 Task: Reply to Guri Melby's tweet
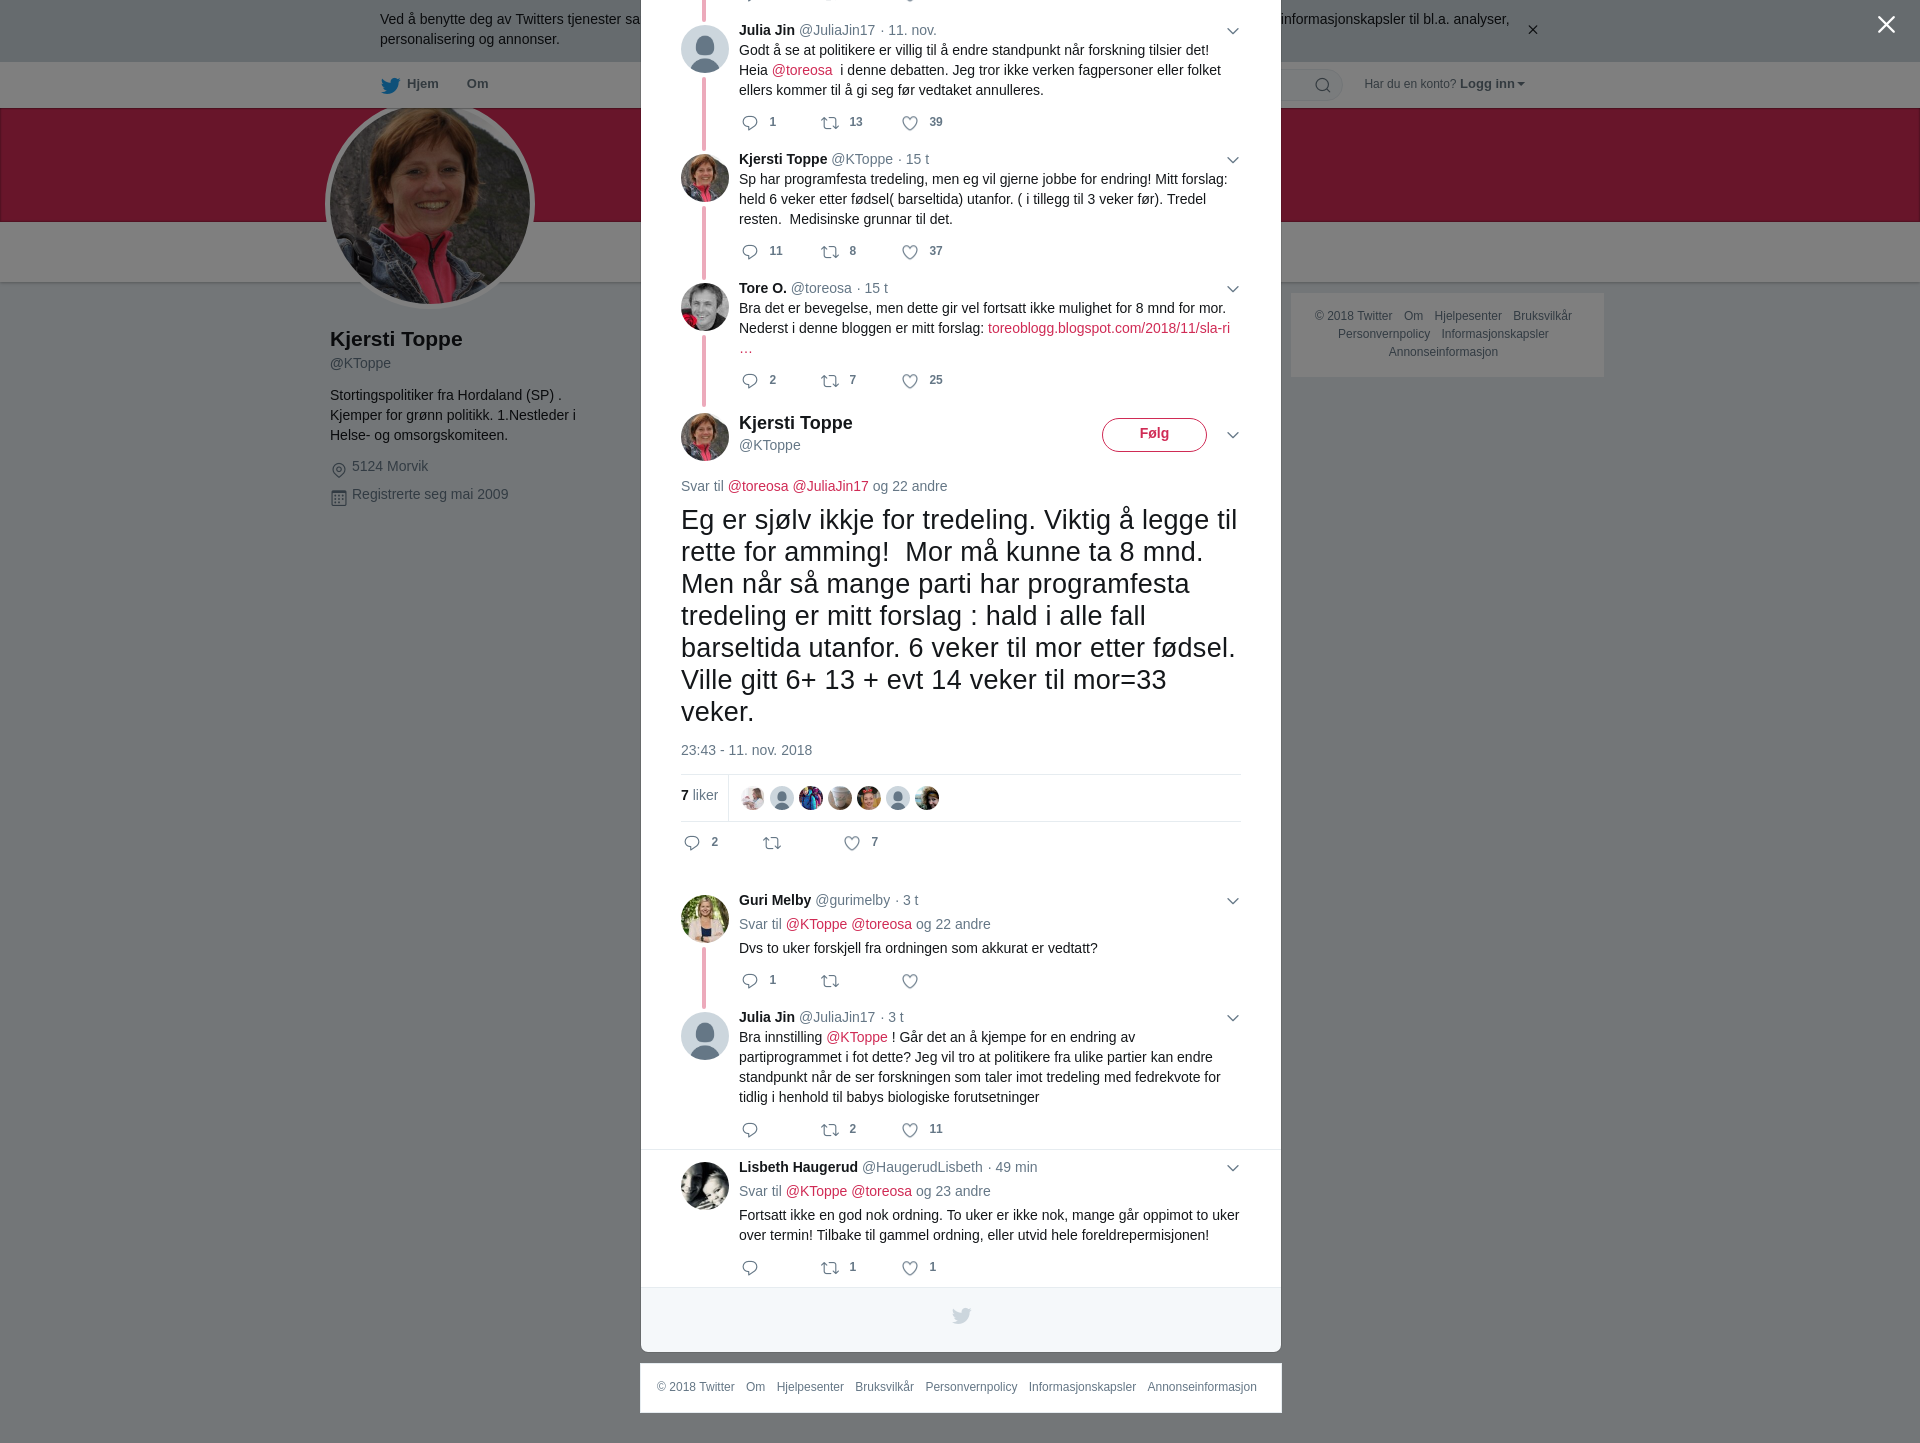click(x=750, y=981)
